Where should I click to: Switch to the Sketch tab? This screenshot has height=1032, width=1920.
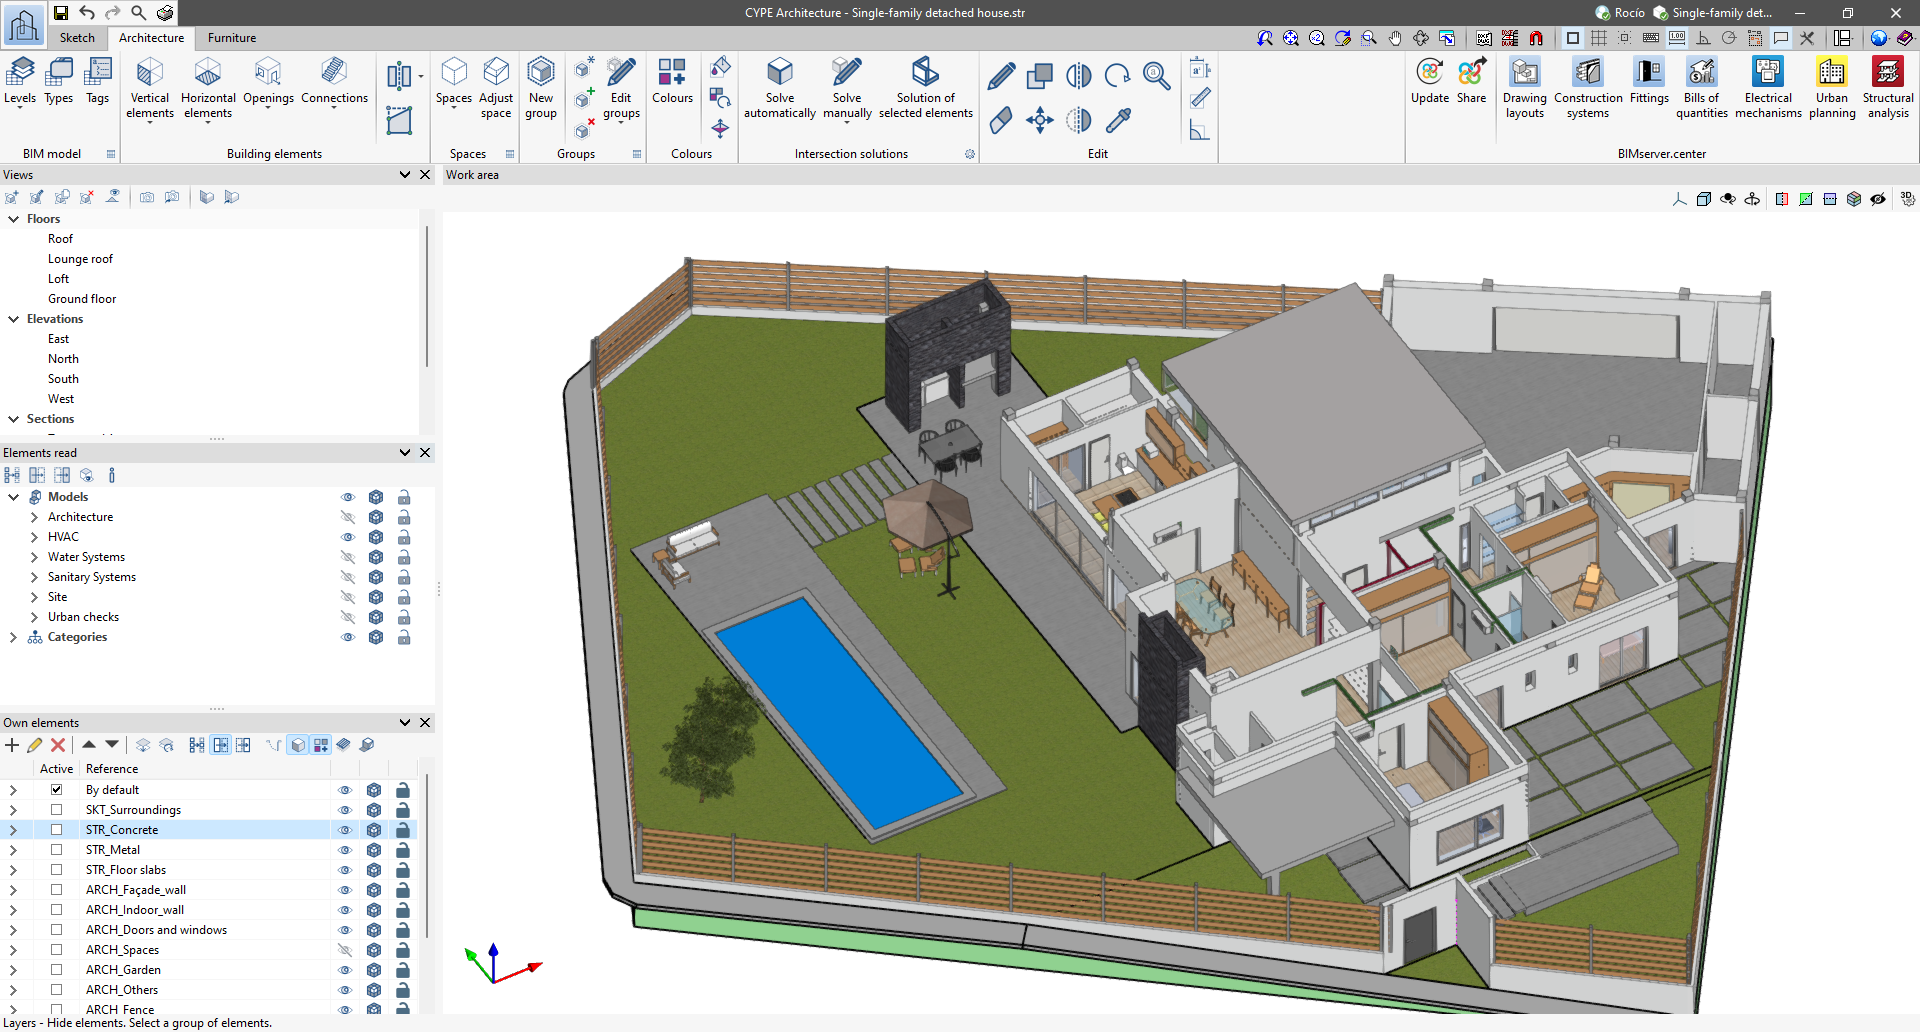(x=77, y=38)
